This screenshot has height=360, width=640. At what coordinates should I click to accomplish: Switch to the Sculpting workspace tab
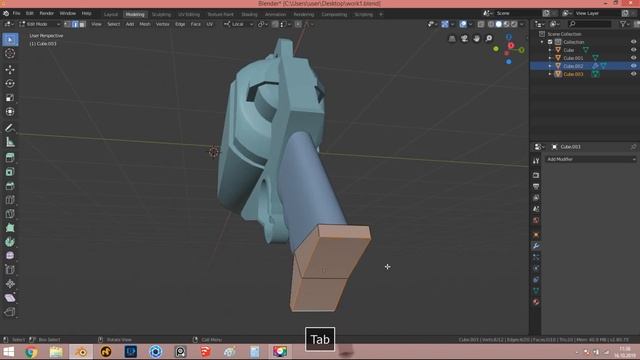tap(161, 14)
